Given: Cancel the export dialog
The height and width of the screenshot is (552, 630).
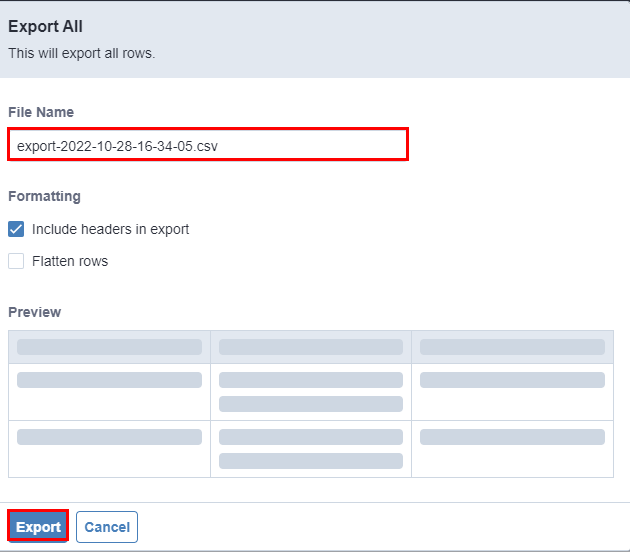Looking at the screenshot, I should (106, 527).
